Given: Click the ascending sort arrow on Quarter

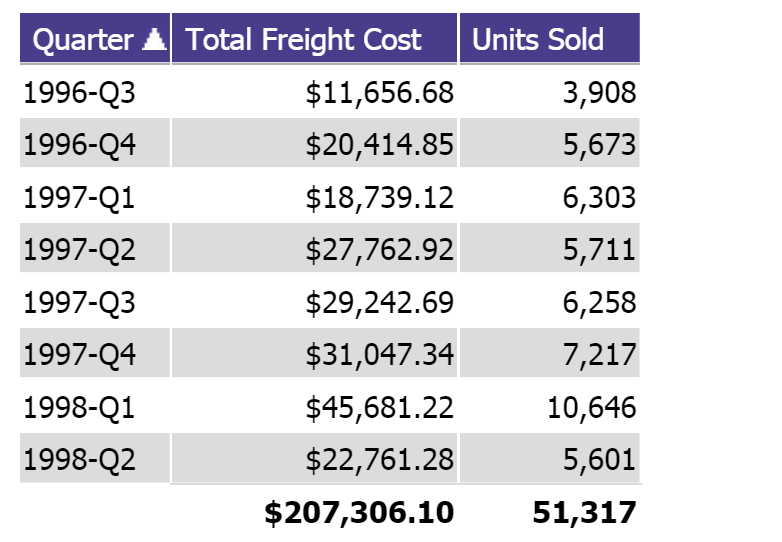Looking at the screenshot, I should point(154,39).
